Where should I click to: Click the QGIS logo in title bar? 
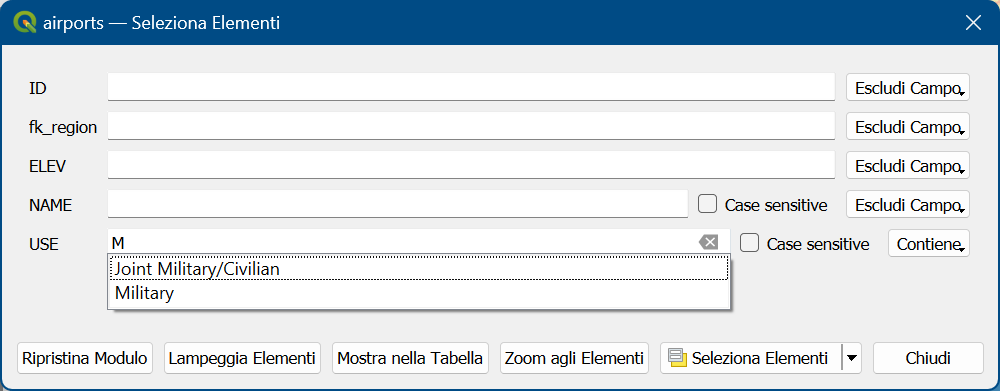click(26, 24)
